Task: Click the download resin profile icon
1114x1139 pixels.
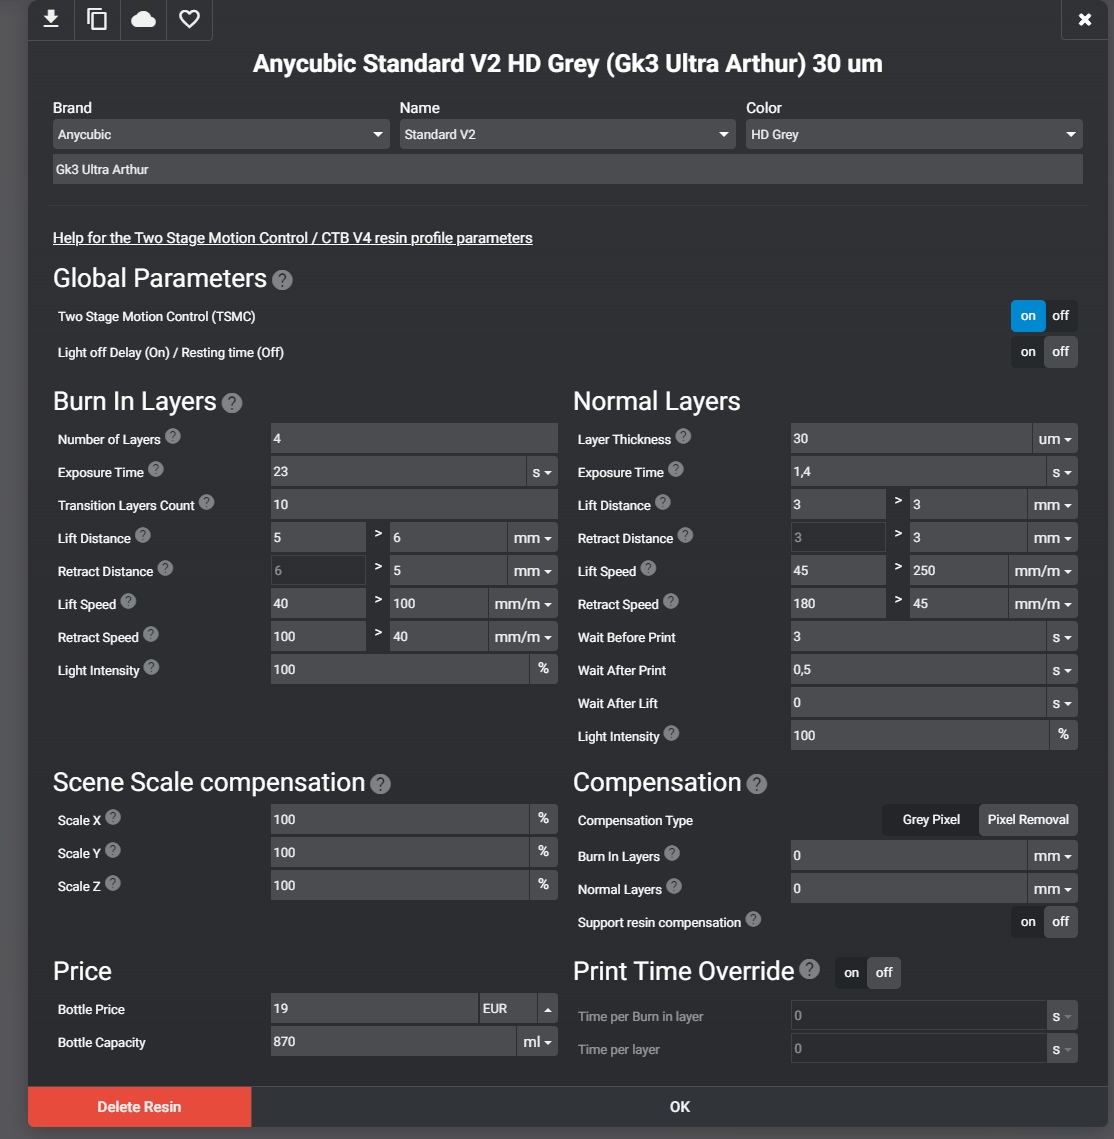Action: pyautogui.click(x=51, y=19)
